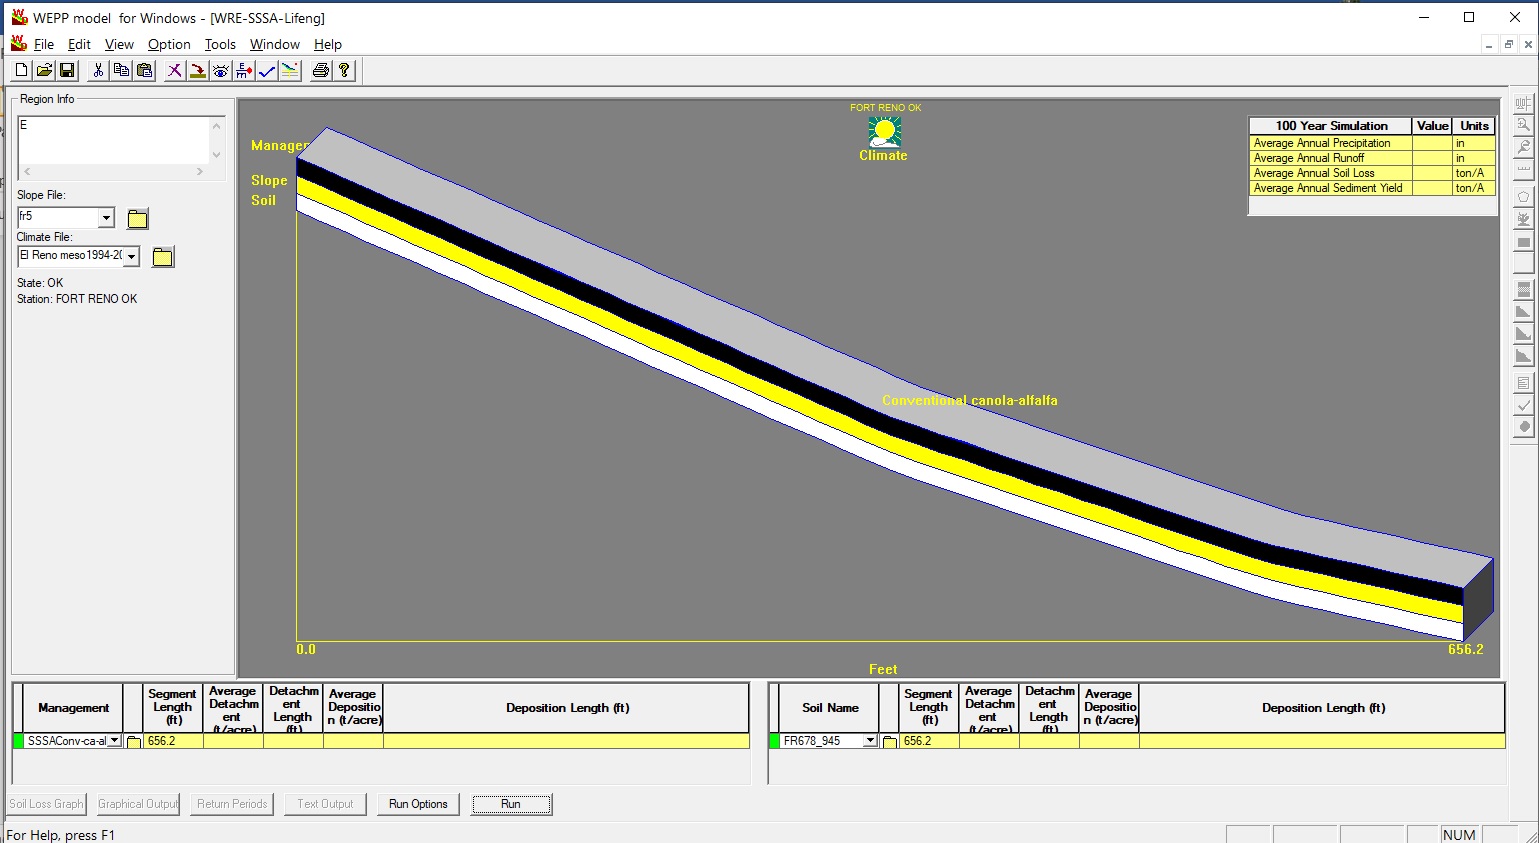Image resolution: width=1539 pixels, height=843 pixels.
Task: Click the management segment length cell 656.2
Action: pyautogui.click(x=173, y=741)
